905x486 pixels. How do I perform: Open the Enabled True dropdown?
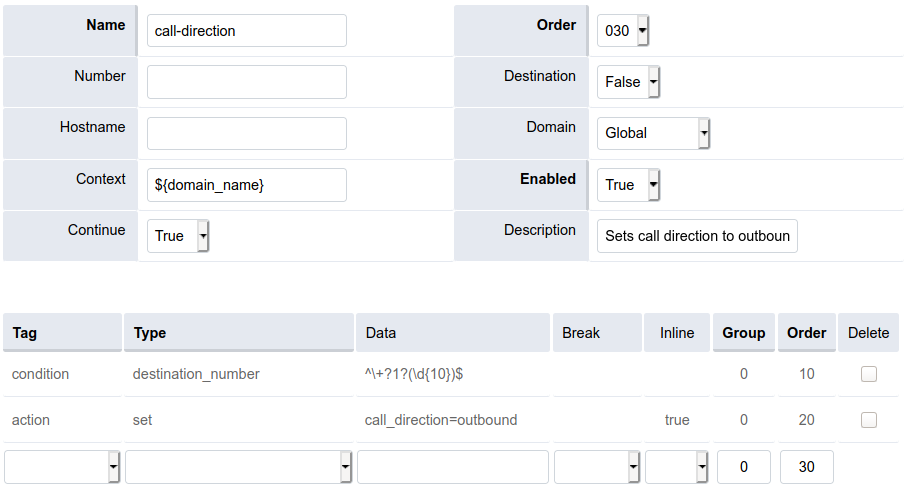point(628,185)
